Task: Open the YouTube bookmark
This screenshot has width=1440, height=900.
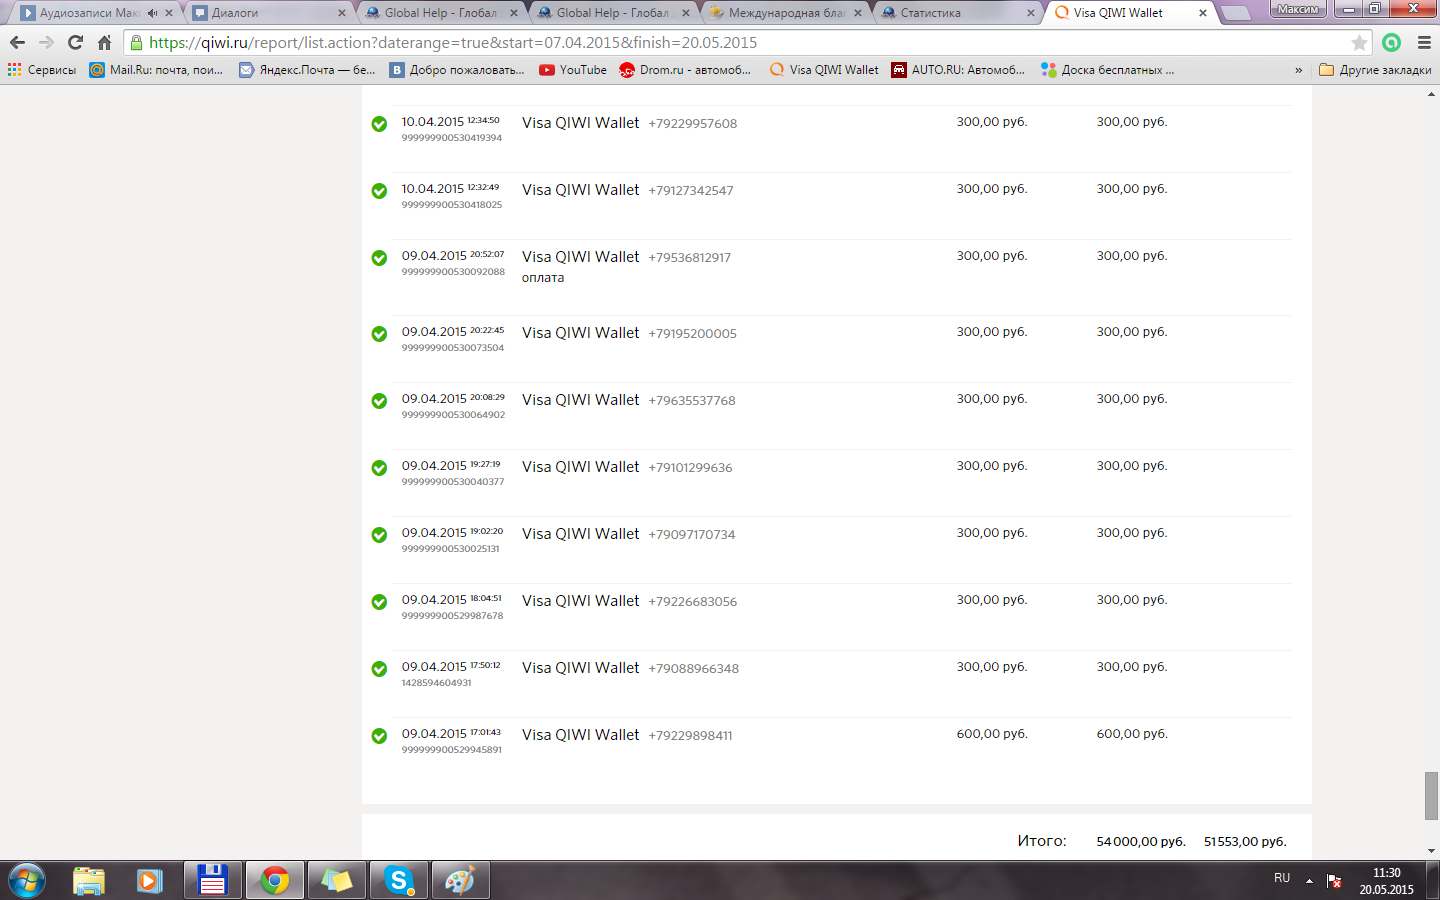Action: pyautogui.click(x=573, y=70)
